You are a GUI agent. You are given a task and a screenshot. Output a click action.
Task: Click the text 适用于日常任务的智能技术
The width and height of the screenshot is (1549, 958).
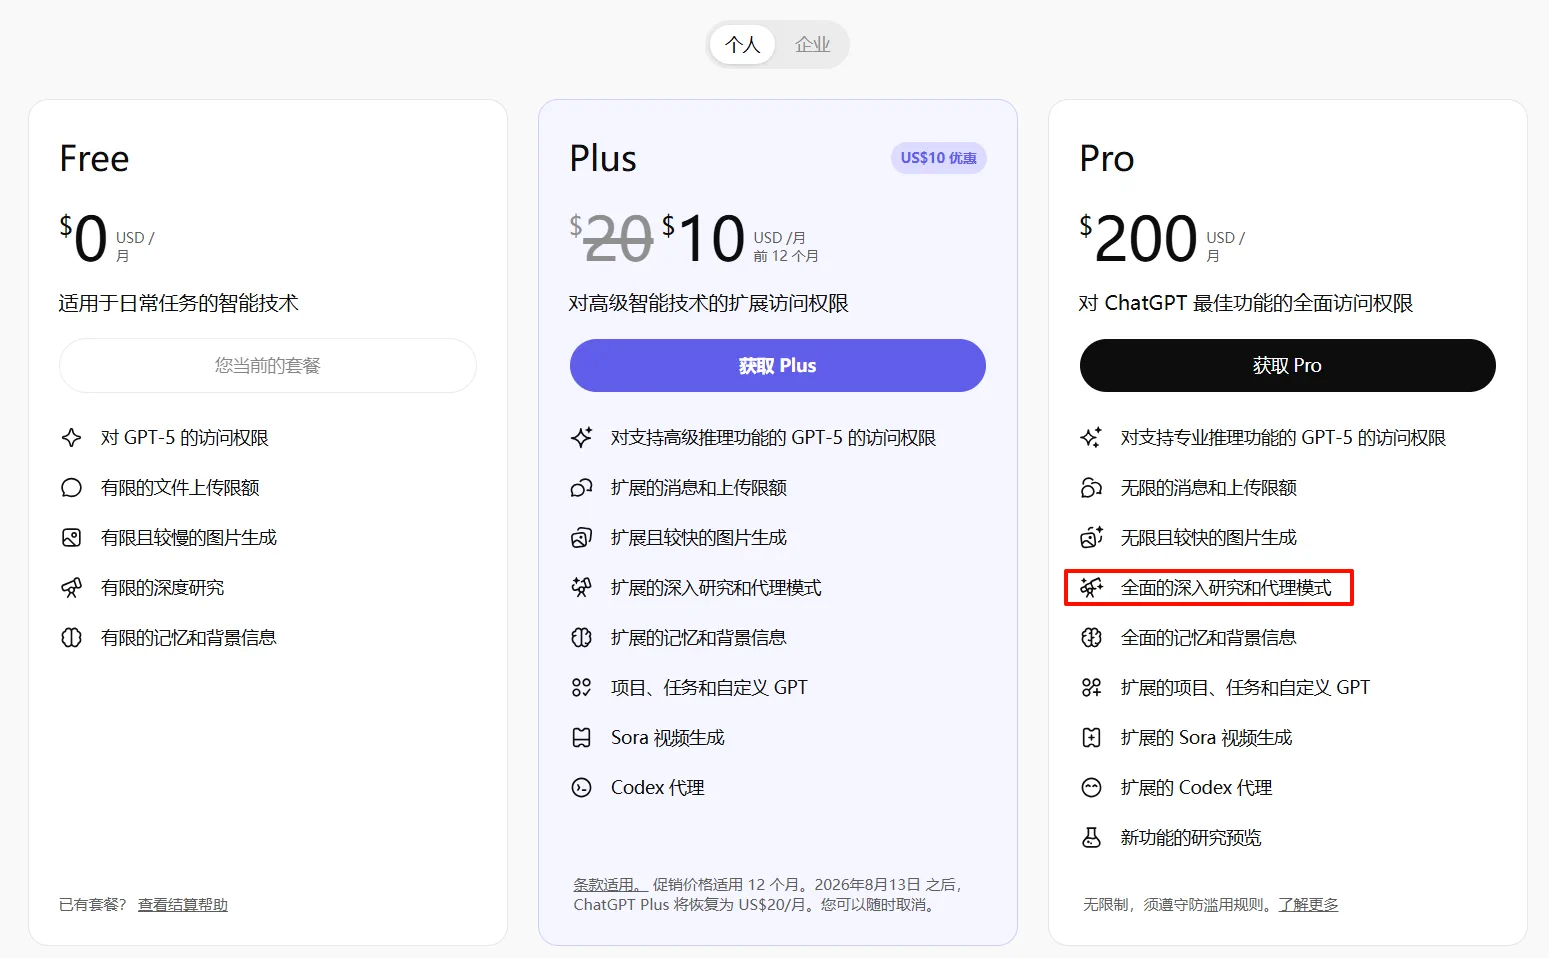click(x=179, y=303)
